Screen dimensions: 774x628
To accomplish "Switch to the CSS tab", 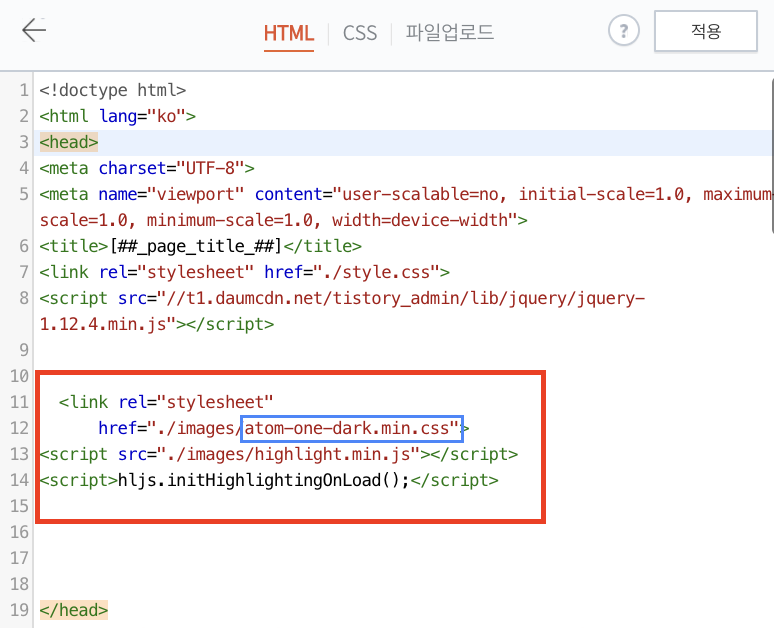I will pyautogui.click(x=360, y=33).
